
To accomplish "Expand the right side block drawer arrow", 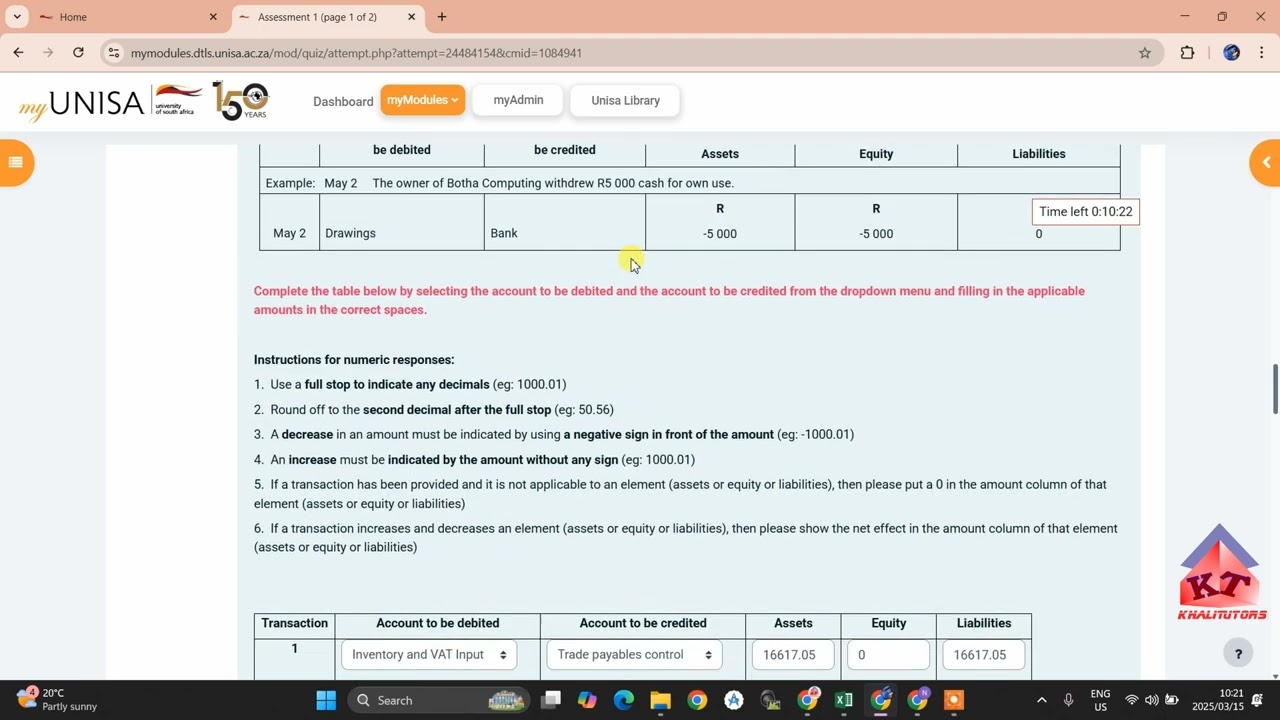I will [1265, 163].
